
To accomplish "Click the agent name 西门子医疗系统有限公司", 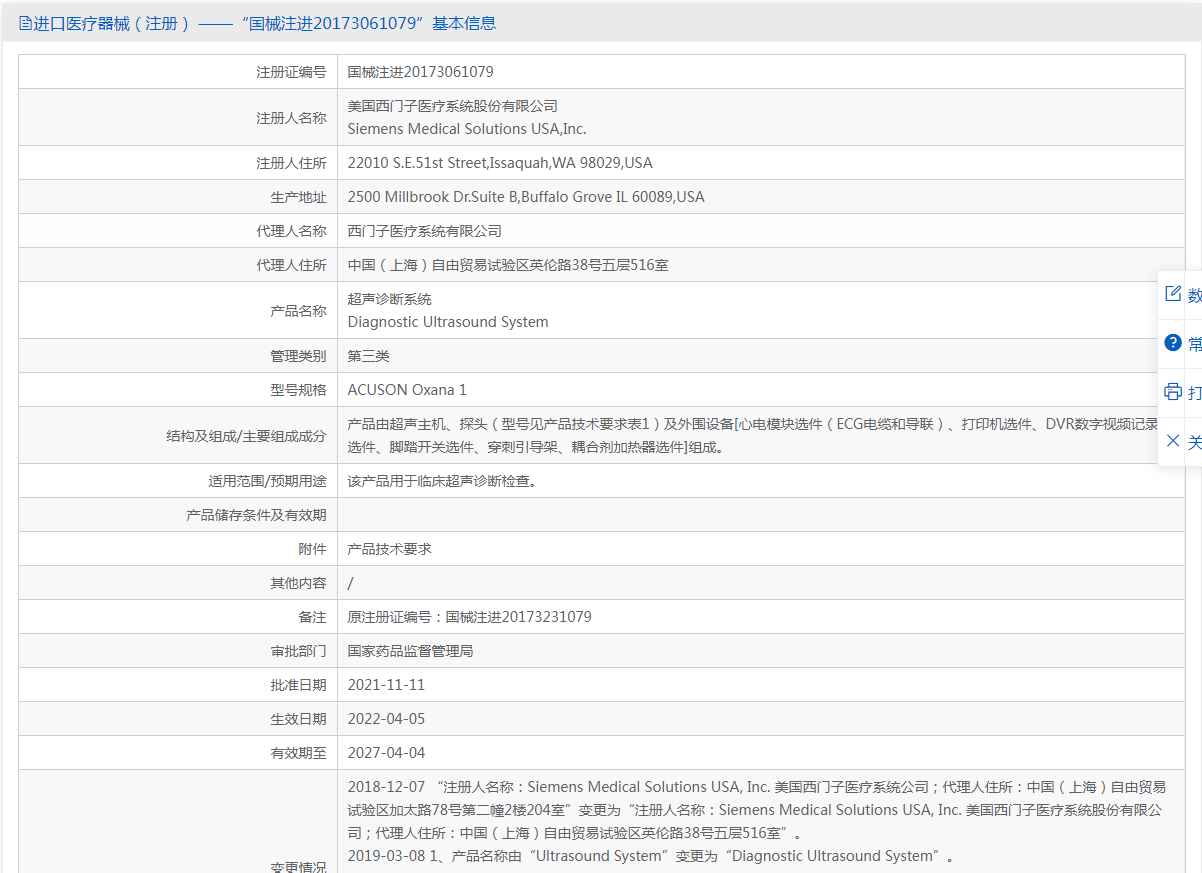I will click(x=424, y=231).
